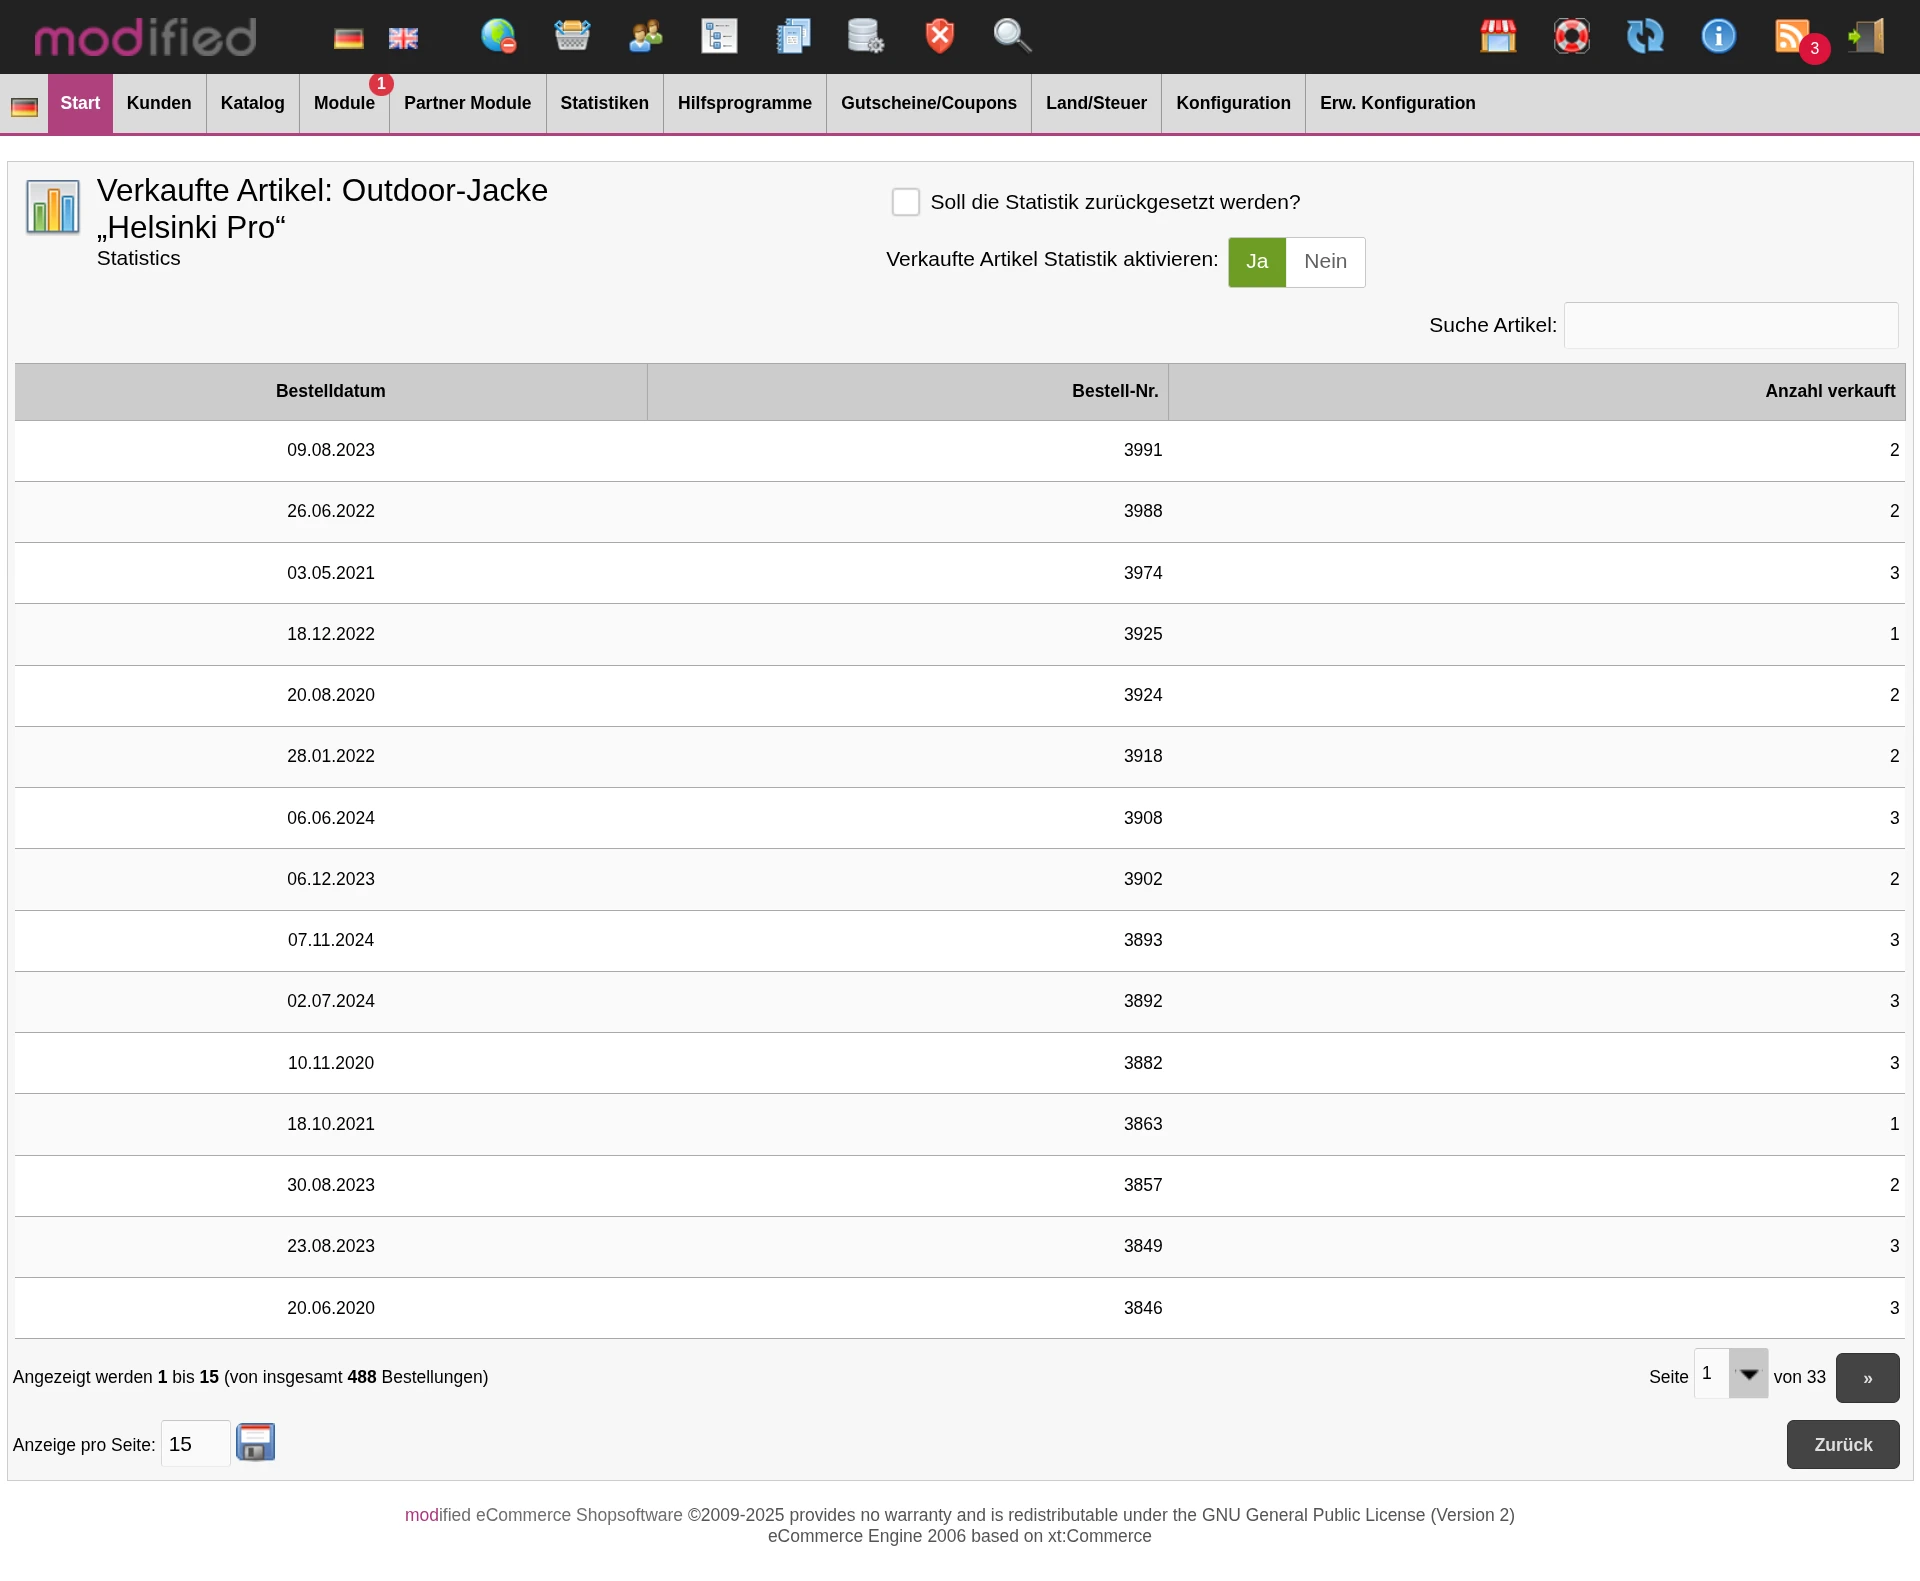The height and width of the screenshot is (1581, 1920).
Task: Open the customers people icon
Action: (x=646, y=36)
